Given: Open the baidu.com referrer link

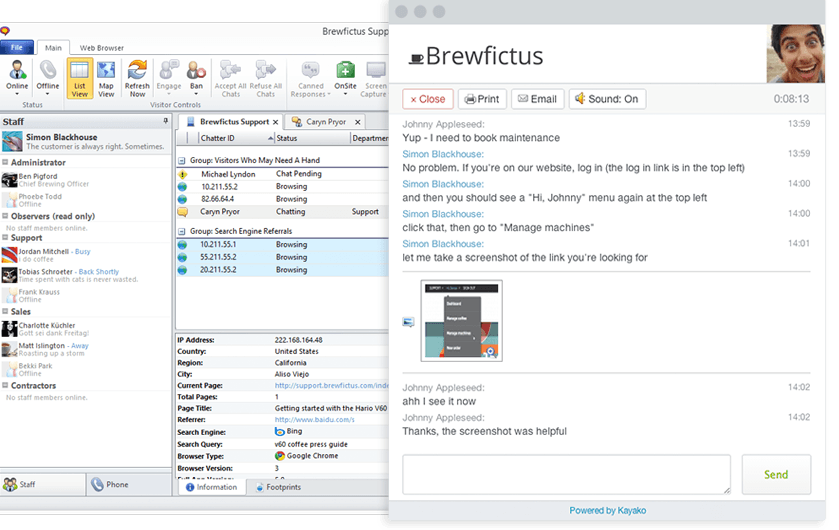Looking at the screenshot, I should click(x=315, y=420).
